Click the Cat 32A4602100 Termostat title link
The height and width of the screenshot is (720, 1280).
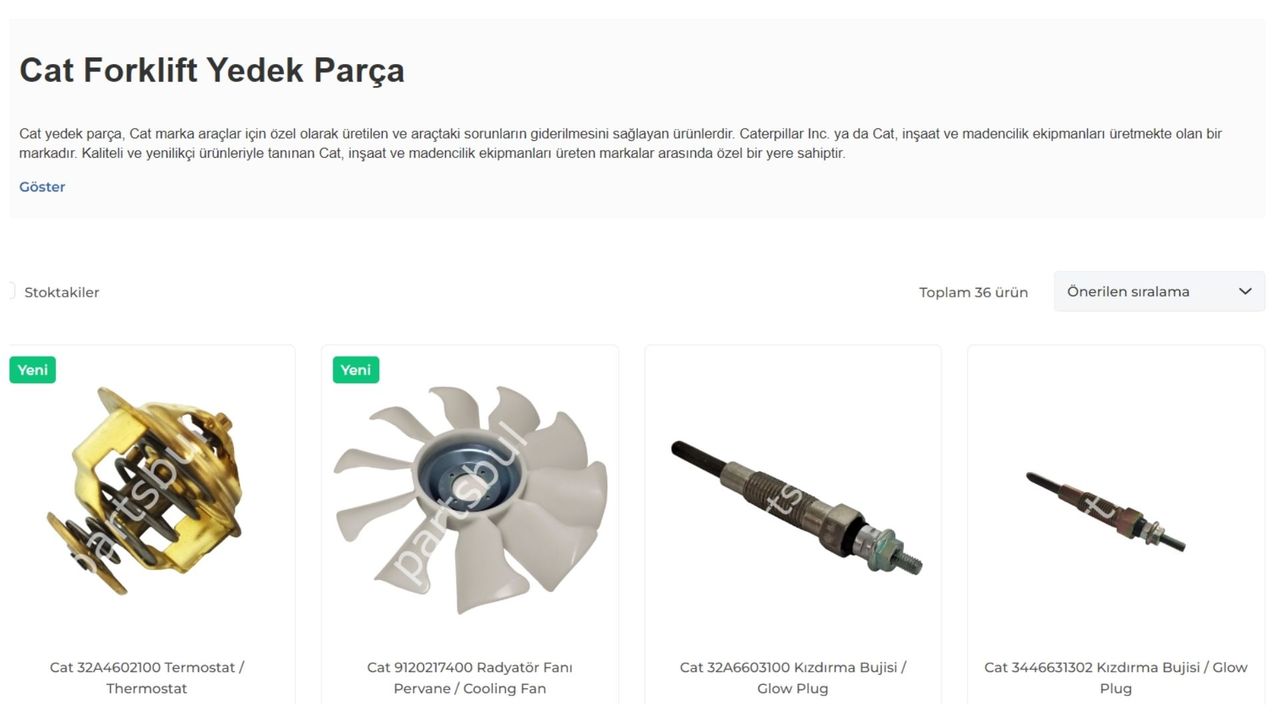(147, 678)
